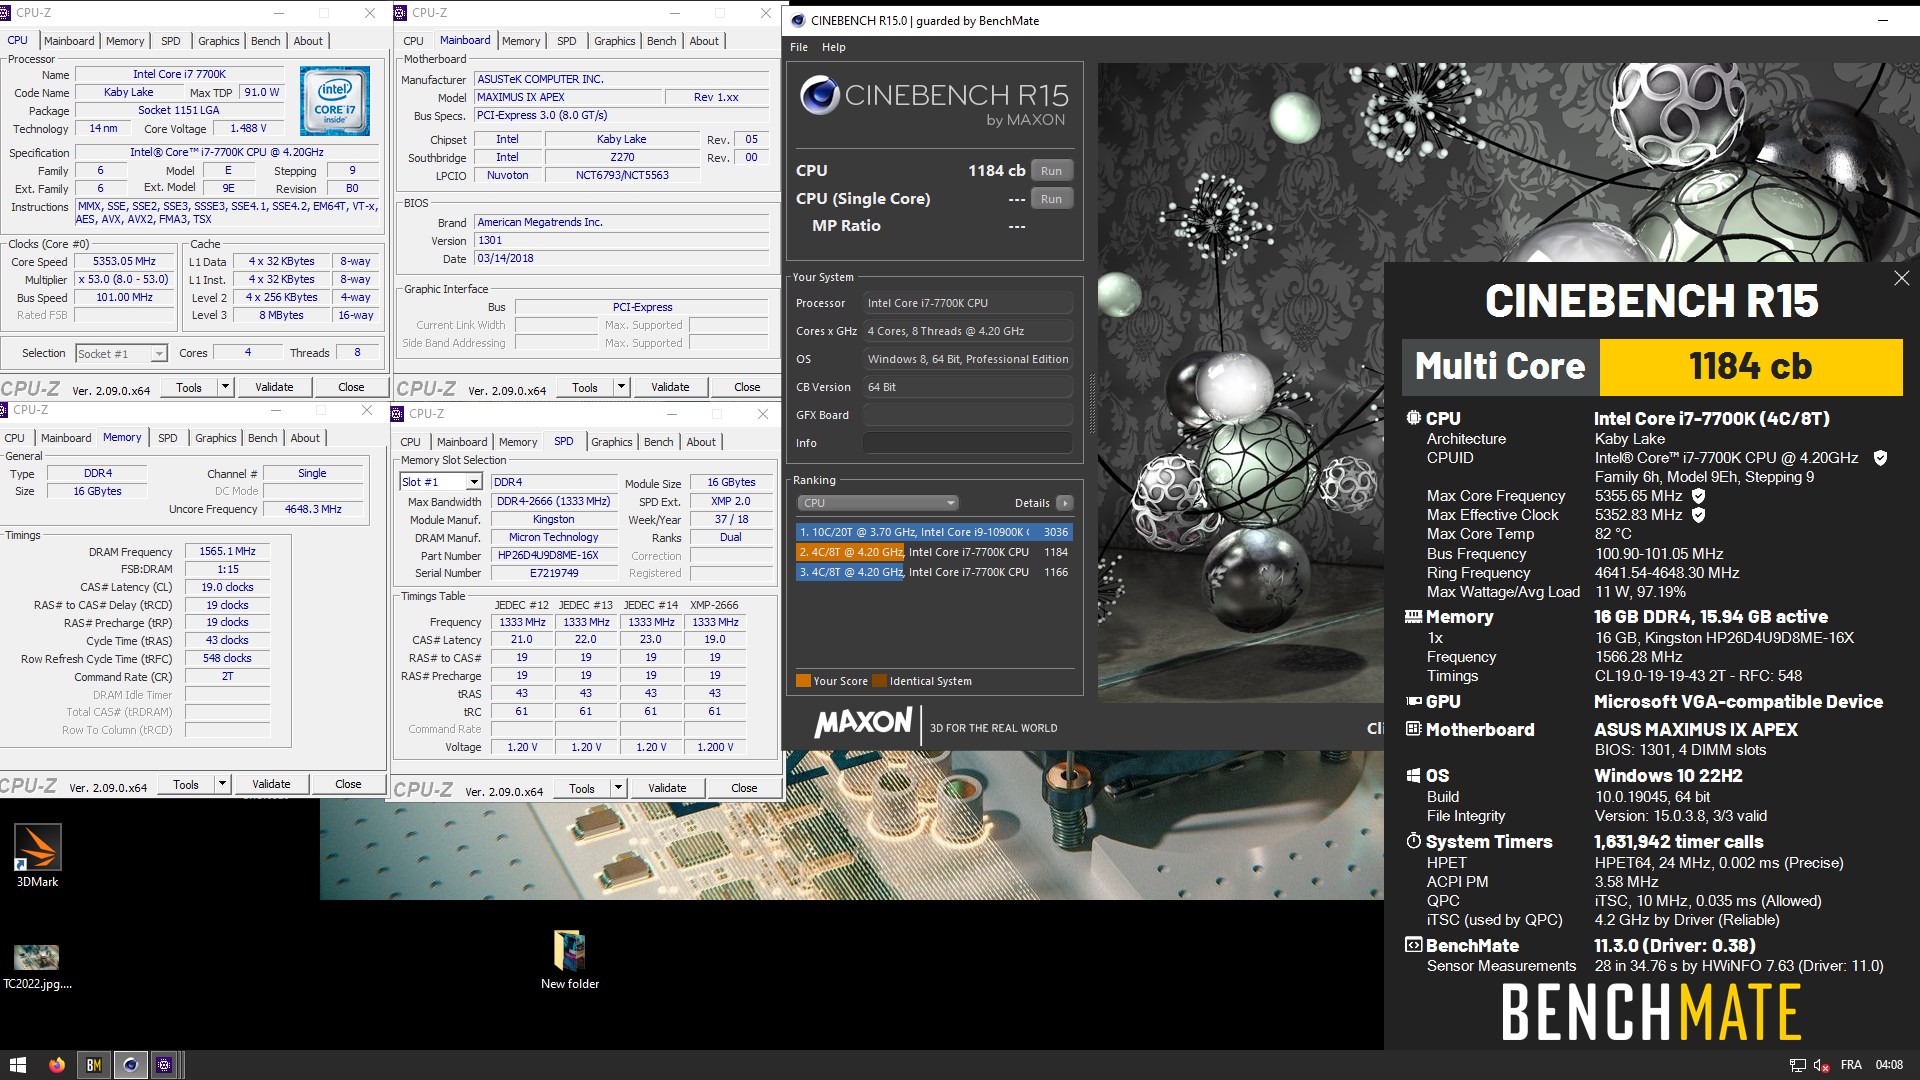The height and width of the screenshot is (1080, 1920).
Task: Run the CPU Single Core benchmark
Action: pyautogui.click(x=1051, y=199)
